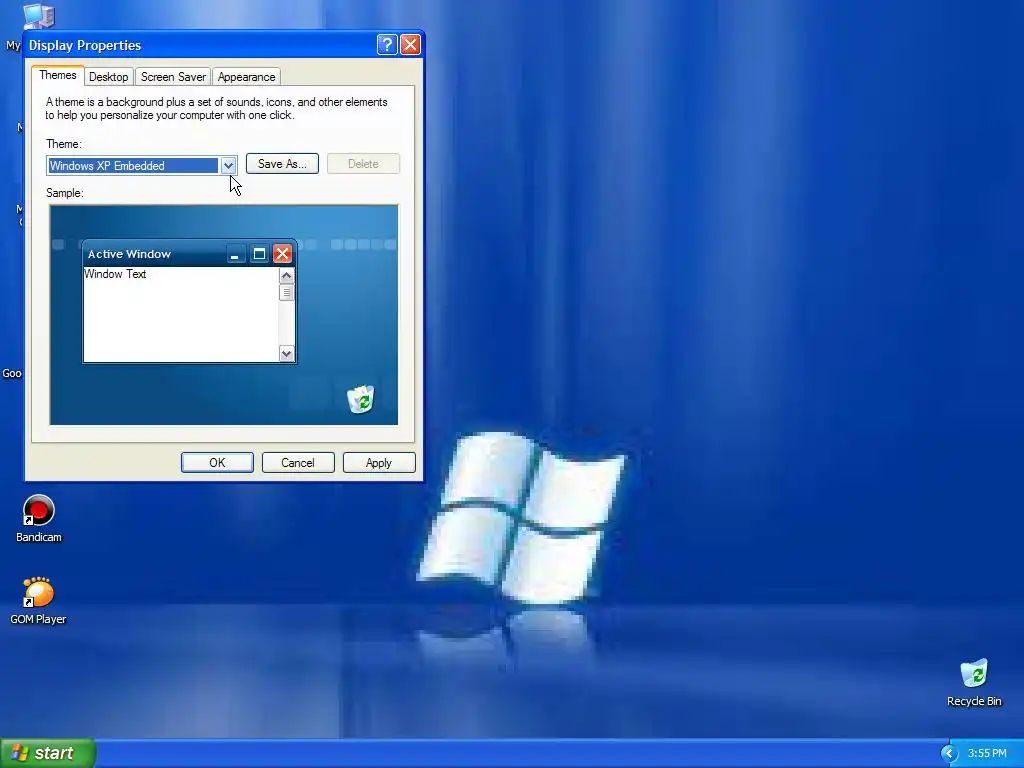Click the Display Properties title bar text
This screenshot has height=768, width=1024.
[x=85, y=45]
